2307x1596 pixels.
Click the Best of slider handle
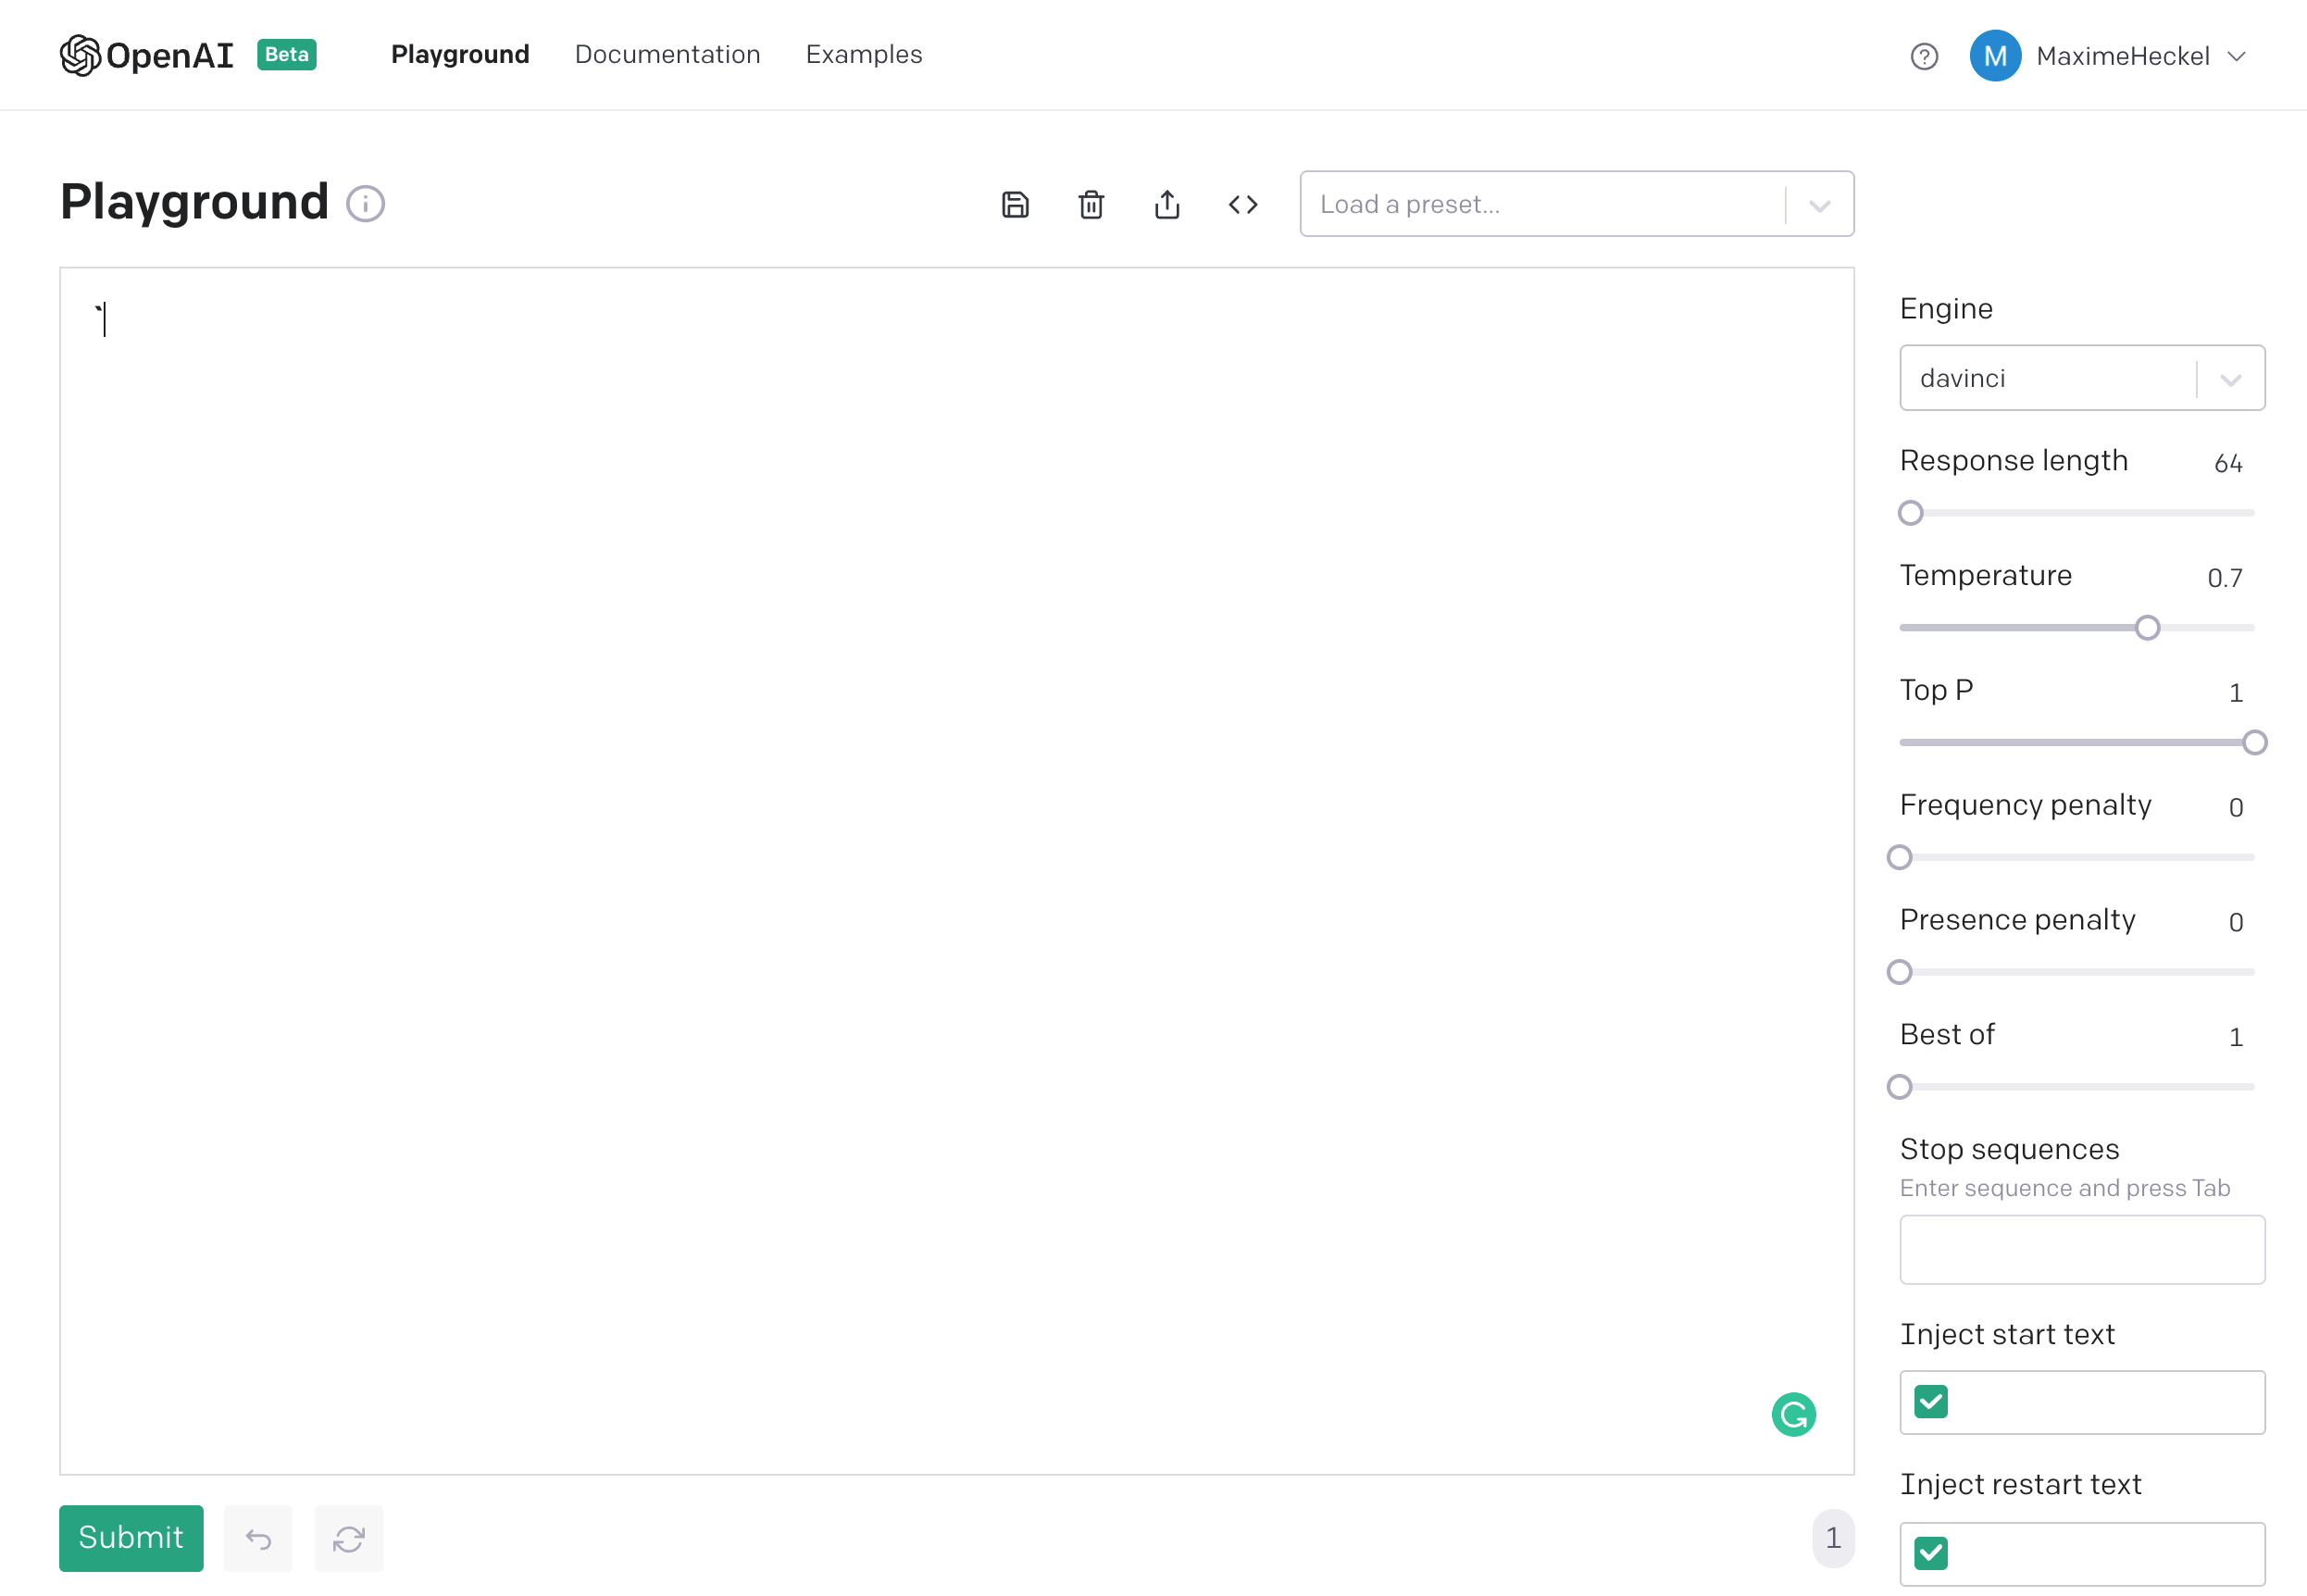tap(1899, 1086)
